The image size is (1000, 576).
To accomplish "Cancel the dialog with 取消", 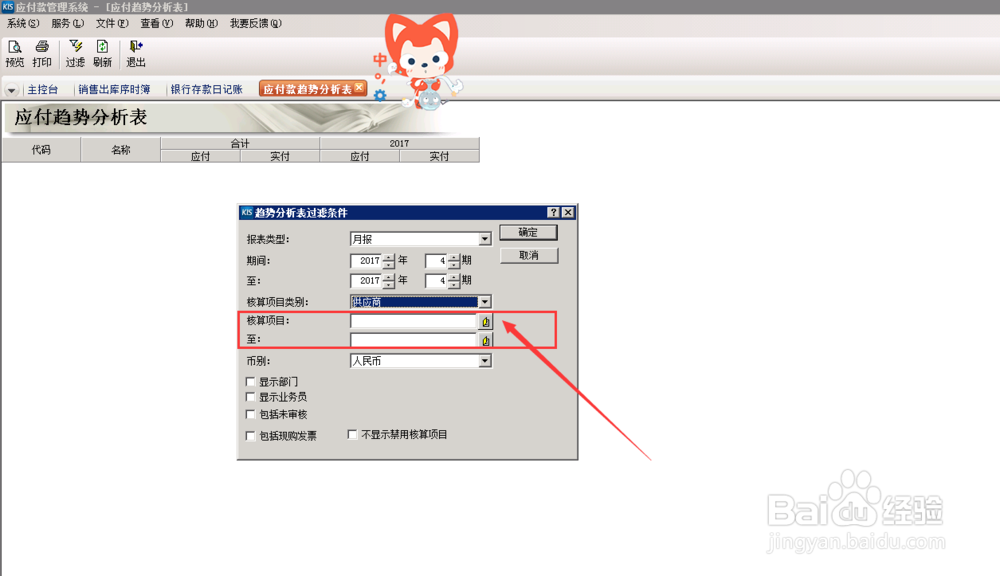I will [529, 255].
